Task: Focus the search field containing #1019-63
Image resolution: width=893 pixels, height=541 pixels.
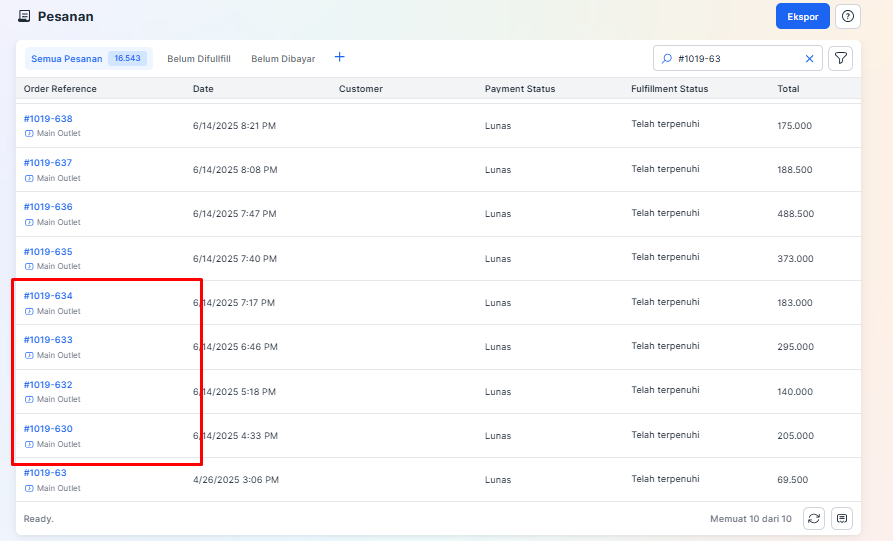Action: coord(738,59)
